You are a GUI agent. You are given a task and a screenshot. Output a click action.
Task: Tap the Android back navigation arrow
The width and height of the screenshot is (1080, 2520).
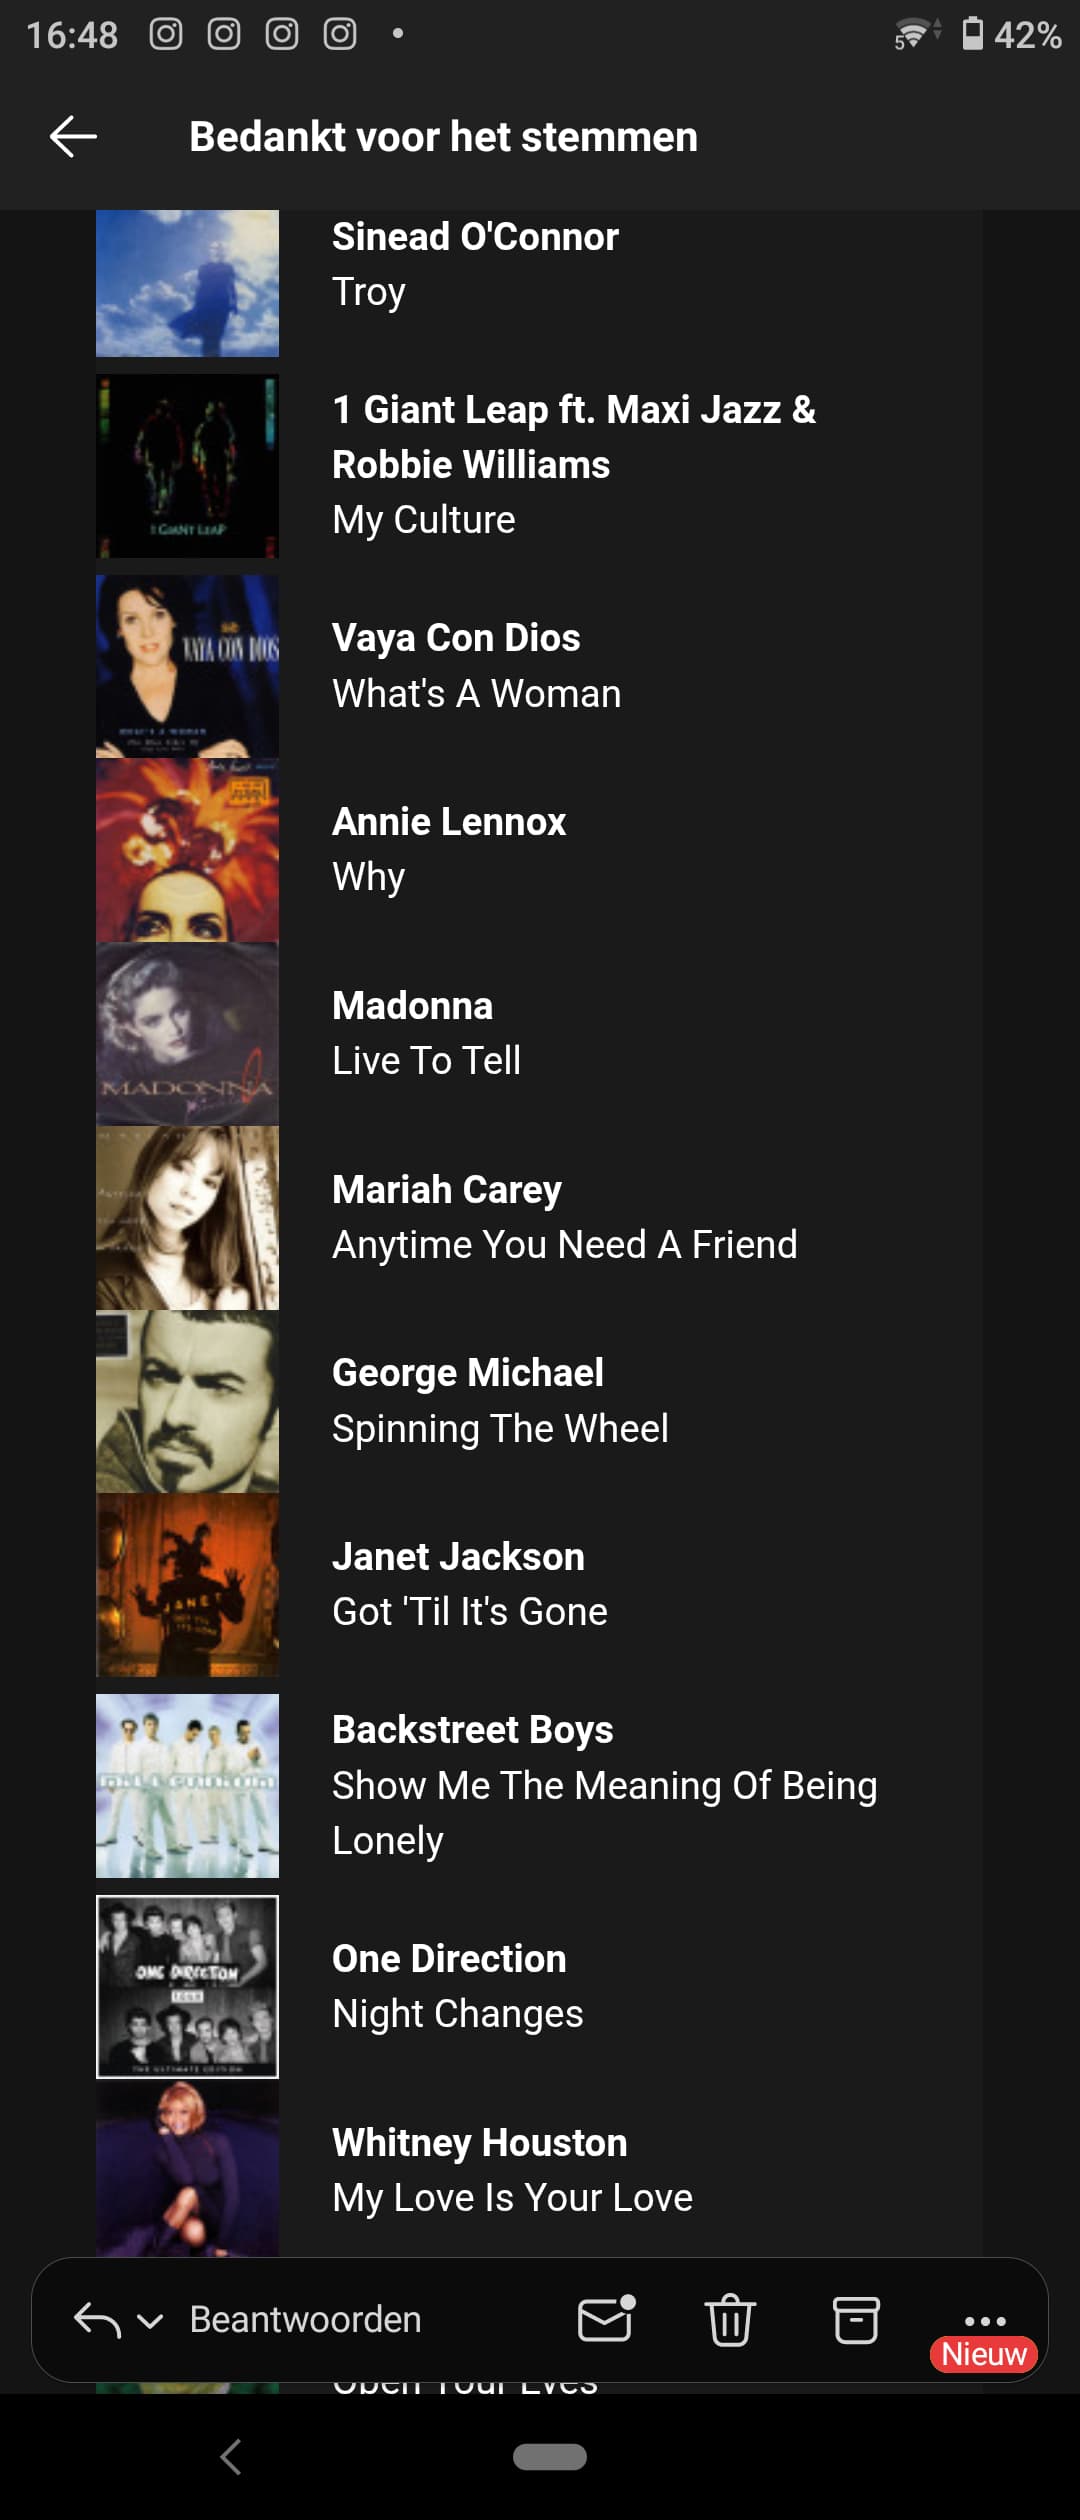[231, 2457]
